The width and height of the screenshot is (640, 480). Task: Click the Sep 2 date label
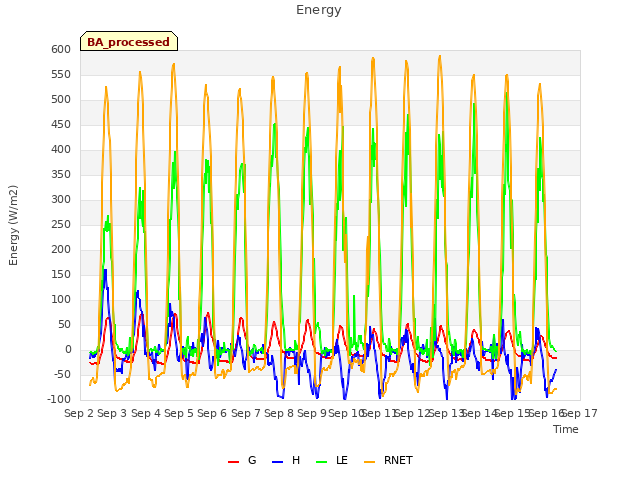click(x=79, y=413)
